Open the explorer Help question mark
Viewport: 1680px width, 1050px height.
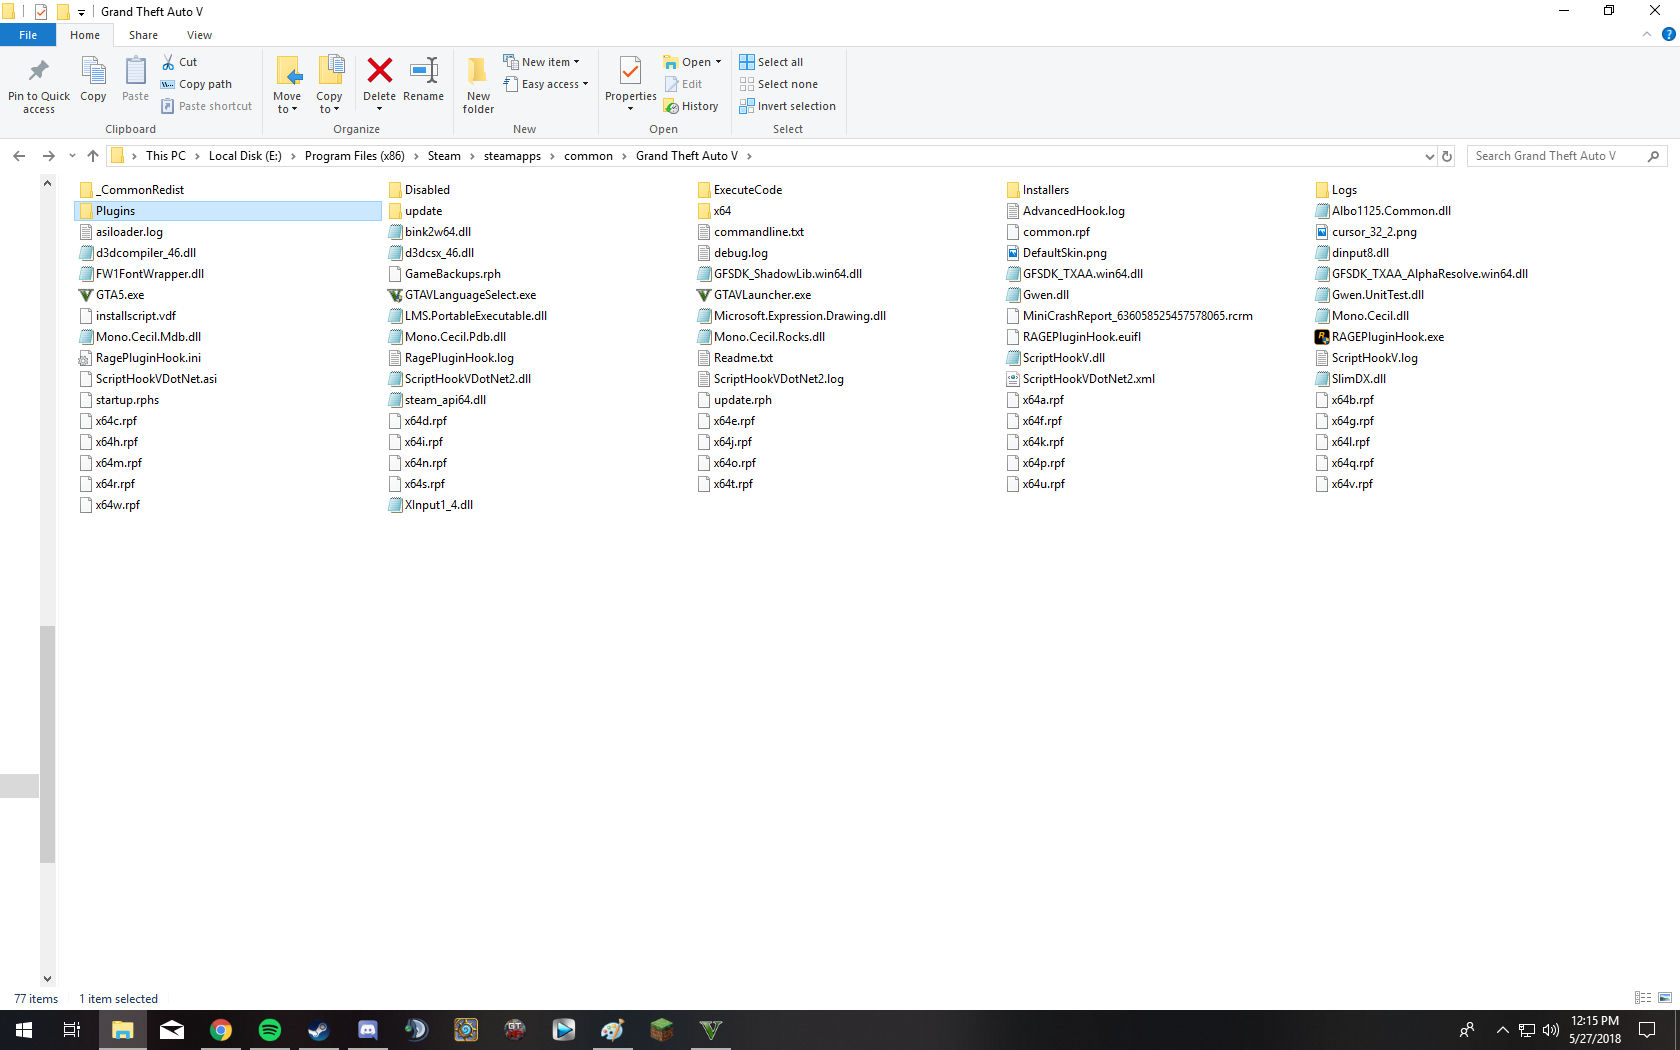coord(1668,34)
